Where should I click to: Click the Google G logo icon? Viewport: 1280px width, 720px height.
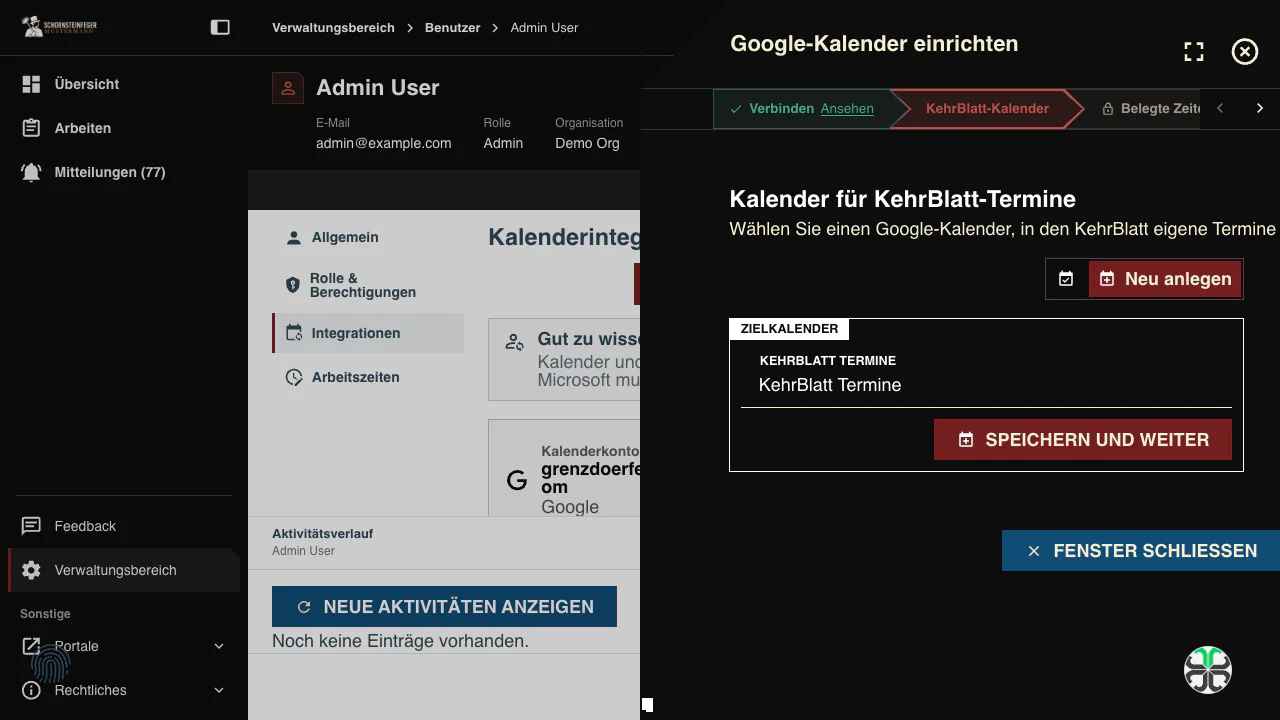pos(517,480)
